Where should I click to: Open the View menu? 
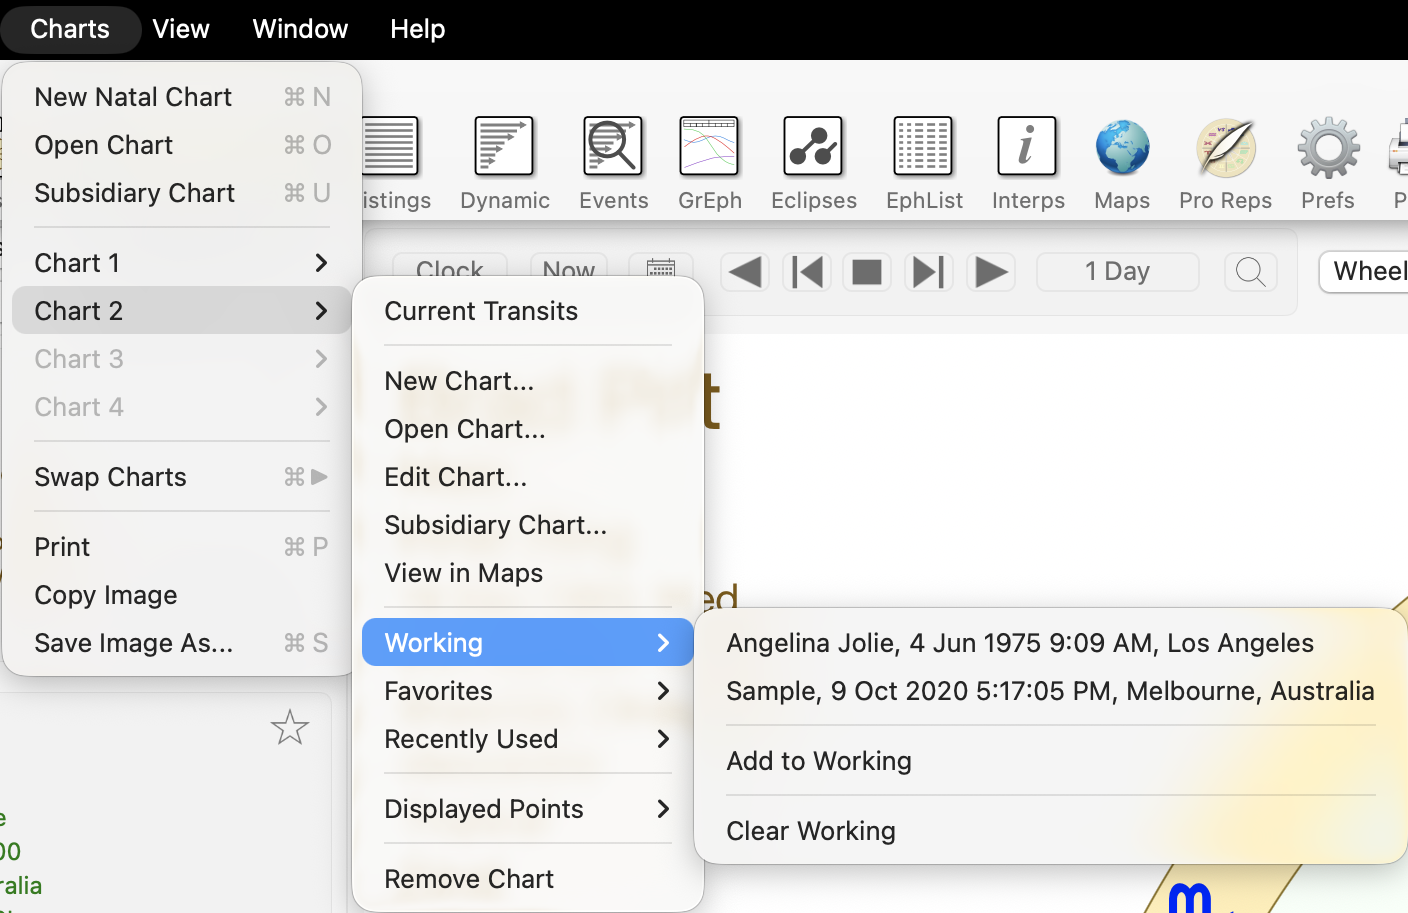tap(181, 29)
